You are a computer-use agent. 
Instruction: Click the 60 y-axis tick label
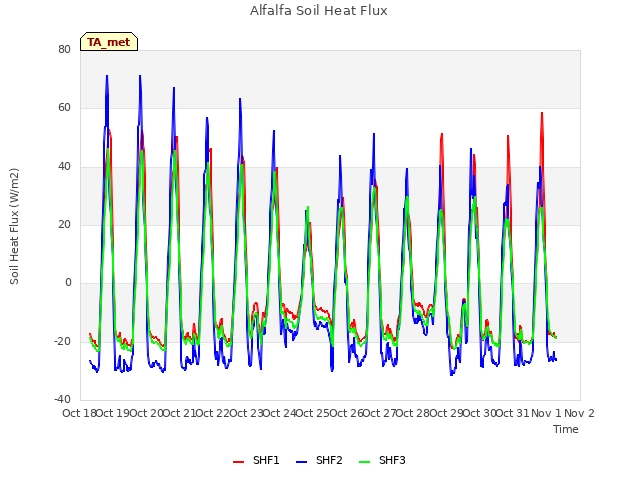point(64,108)
